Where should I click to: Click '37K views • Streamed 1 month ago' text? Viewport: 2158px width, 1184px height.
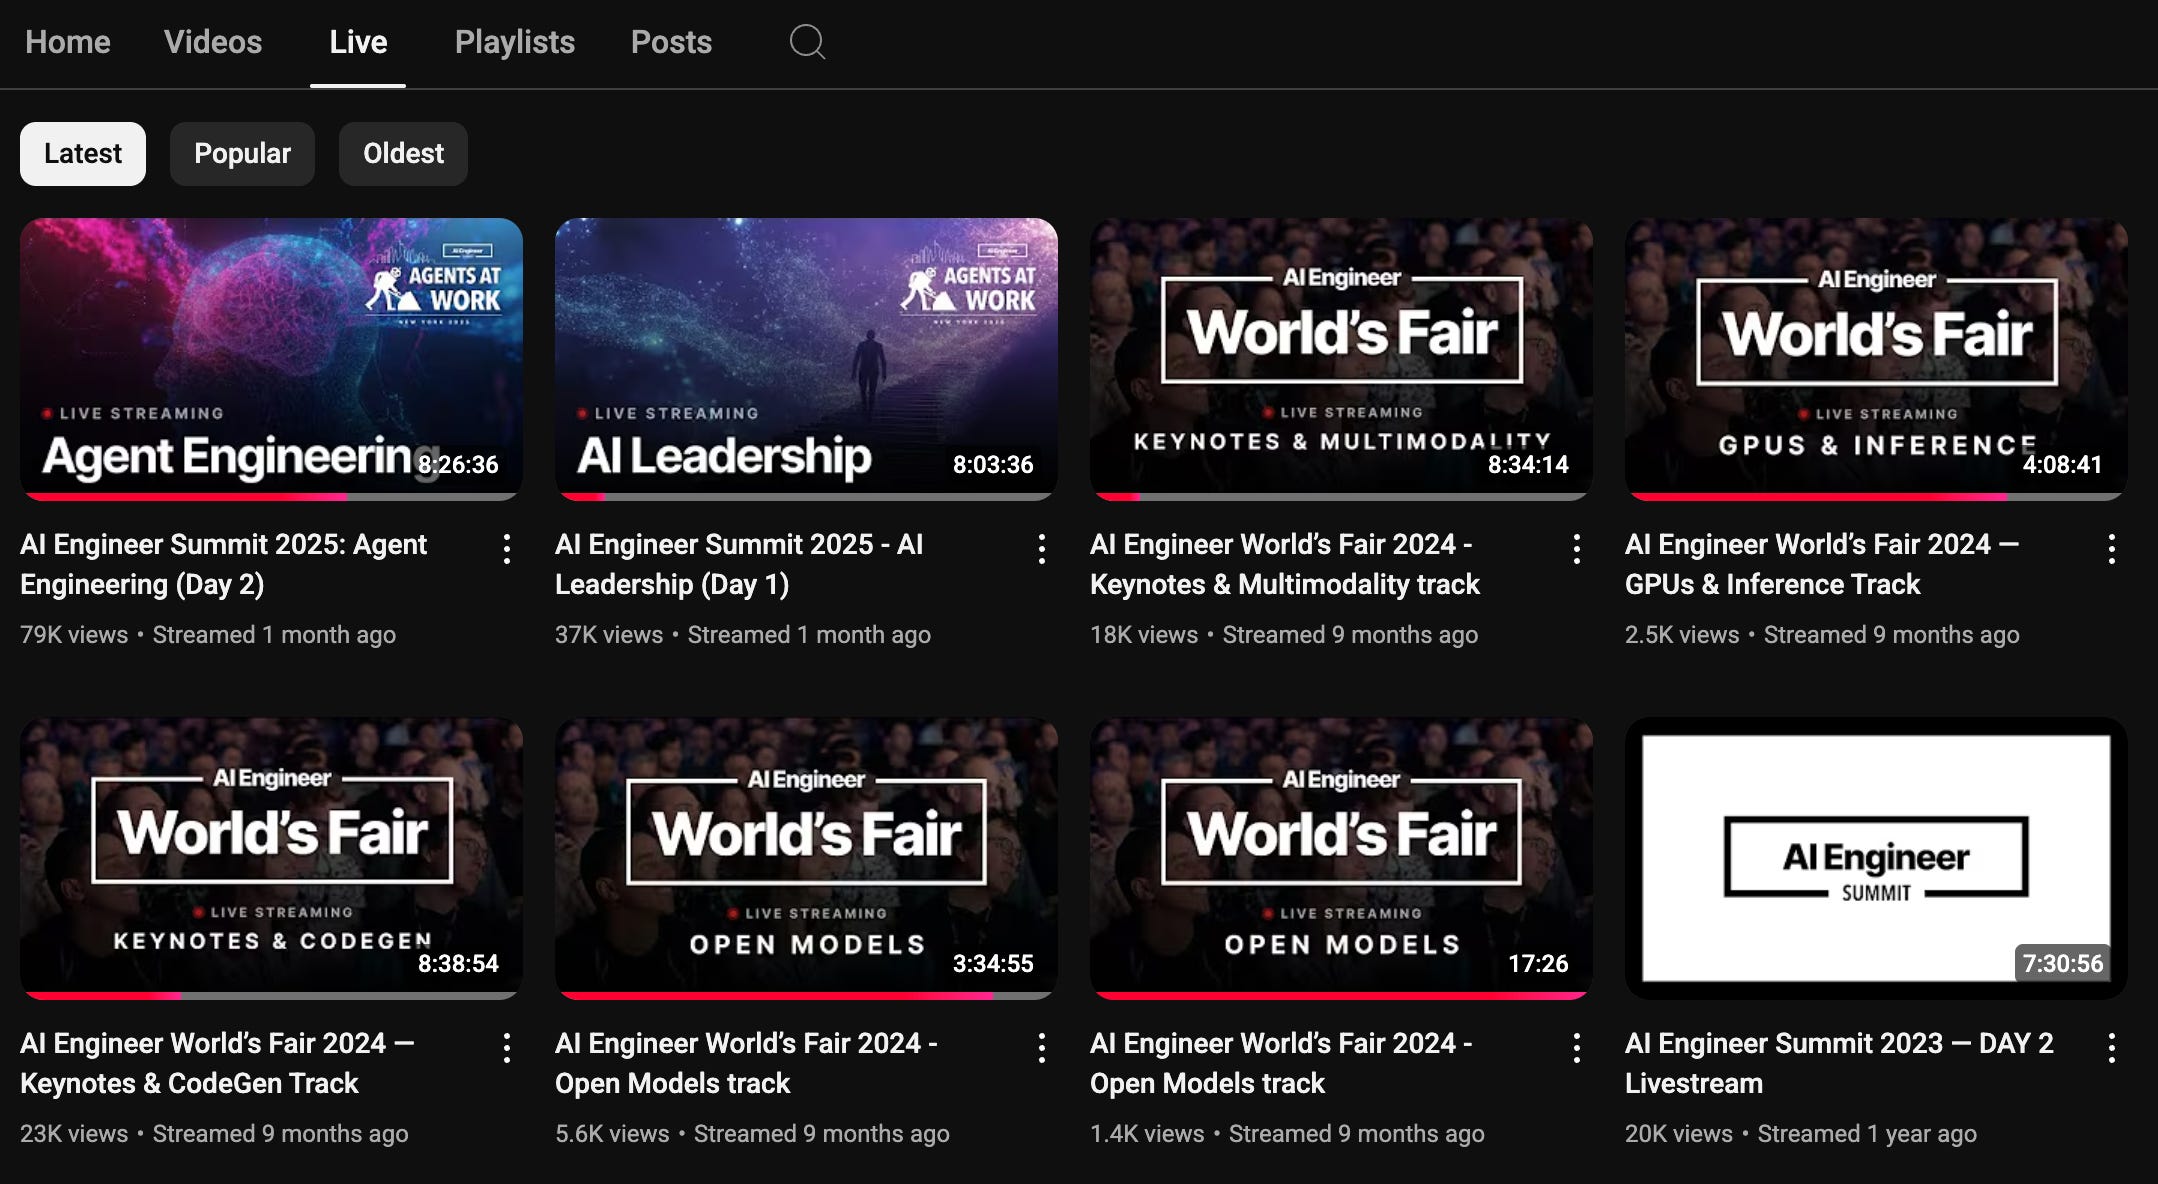coord(743,635)
